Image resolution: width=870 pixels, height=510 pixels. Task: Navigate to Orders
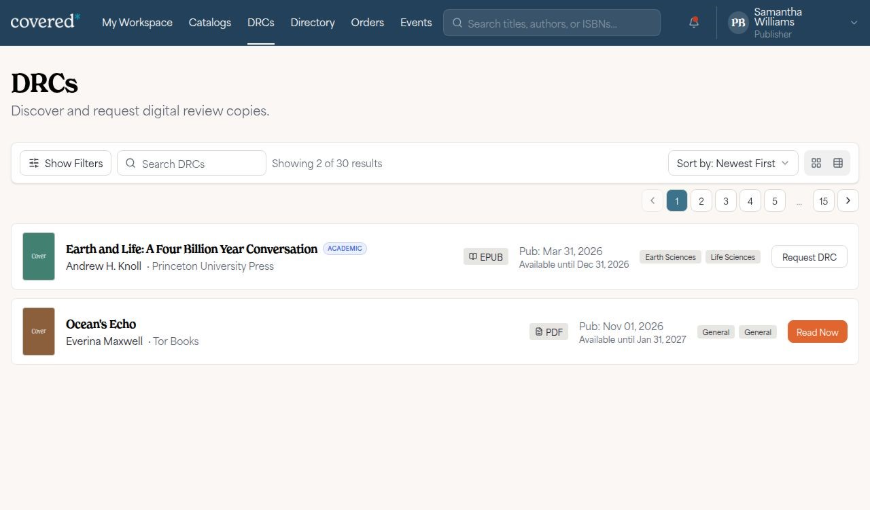tap(367, 23)
